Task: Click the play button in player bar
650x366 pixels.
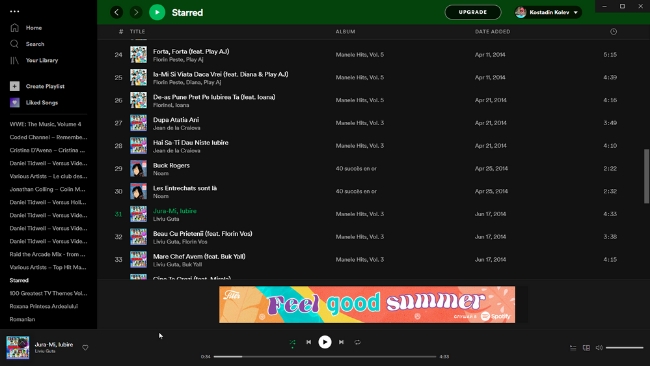Action: pyautogui.click(x=325, y=342)
